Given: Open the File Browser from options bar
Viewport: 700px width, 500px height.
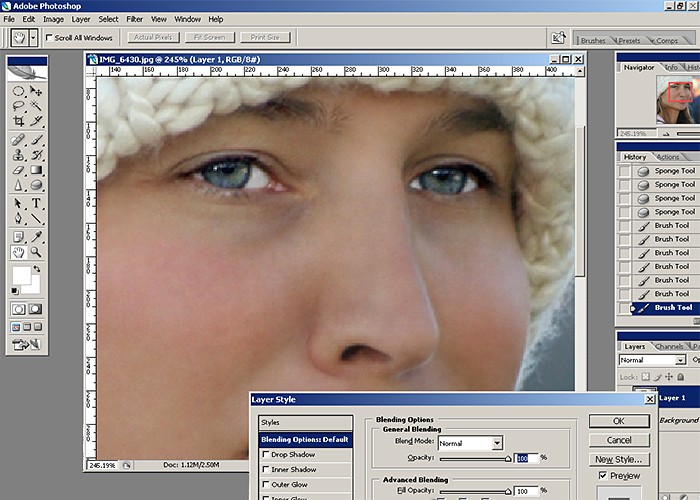Looking at the screenshot, I should (x=558, y=38).
